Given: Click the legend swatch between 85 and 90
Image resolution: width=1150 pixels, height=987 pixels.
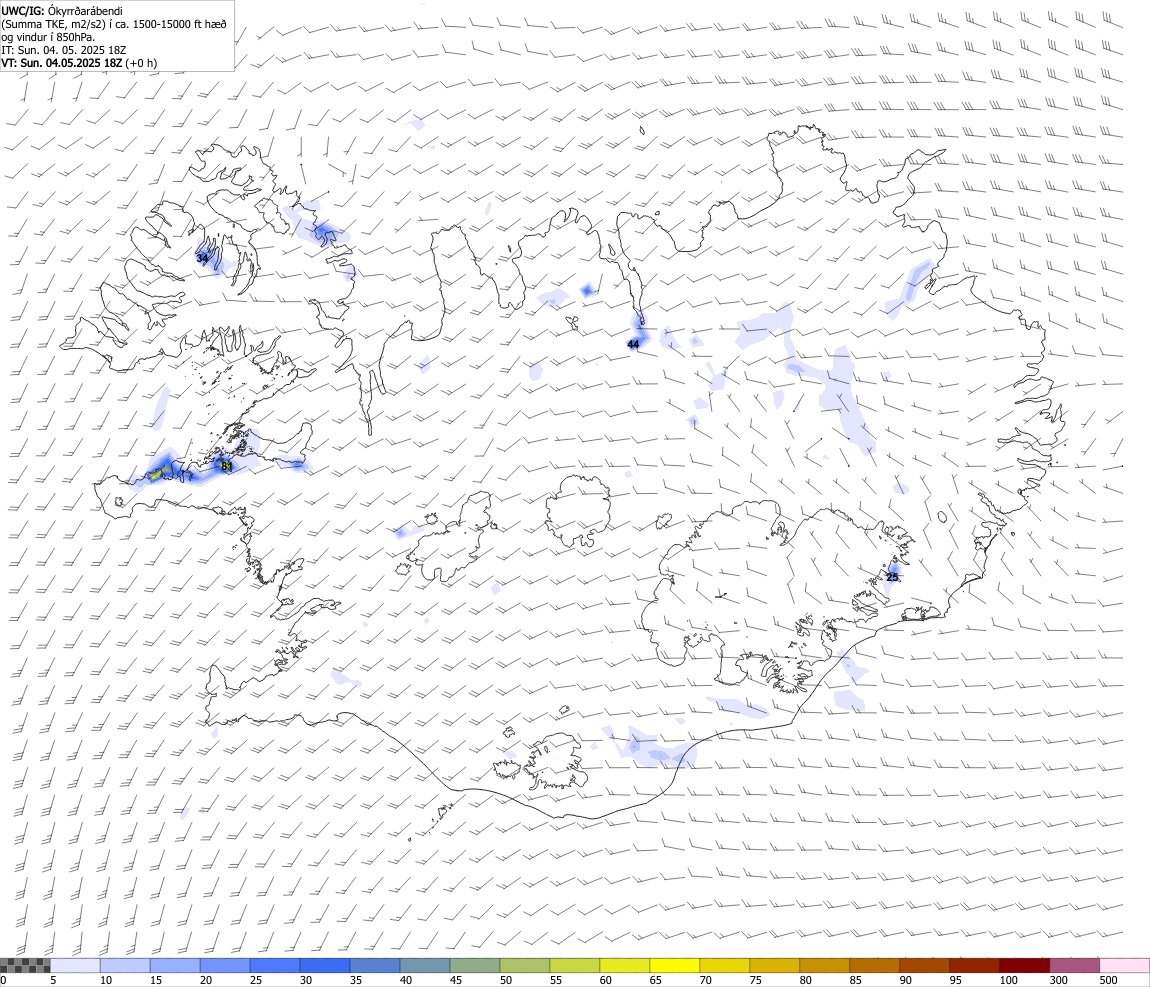Looking at the screenshot, I should [x=875, y=965].
